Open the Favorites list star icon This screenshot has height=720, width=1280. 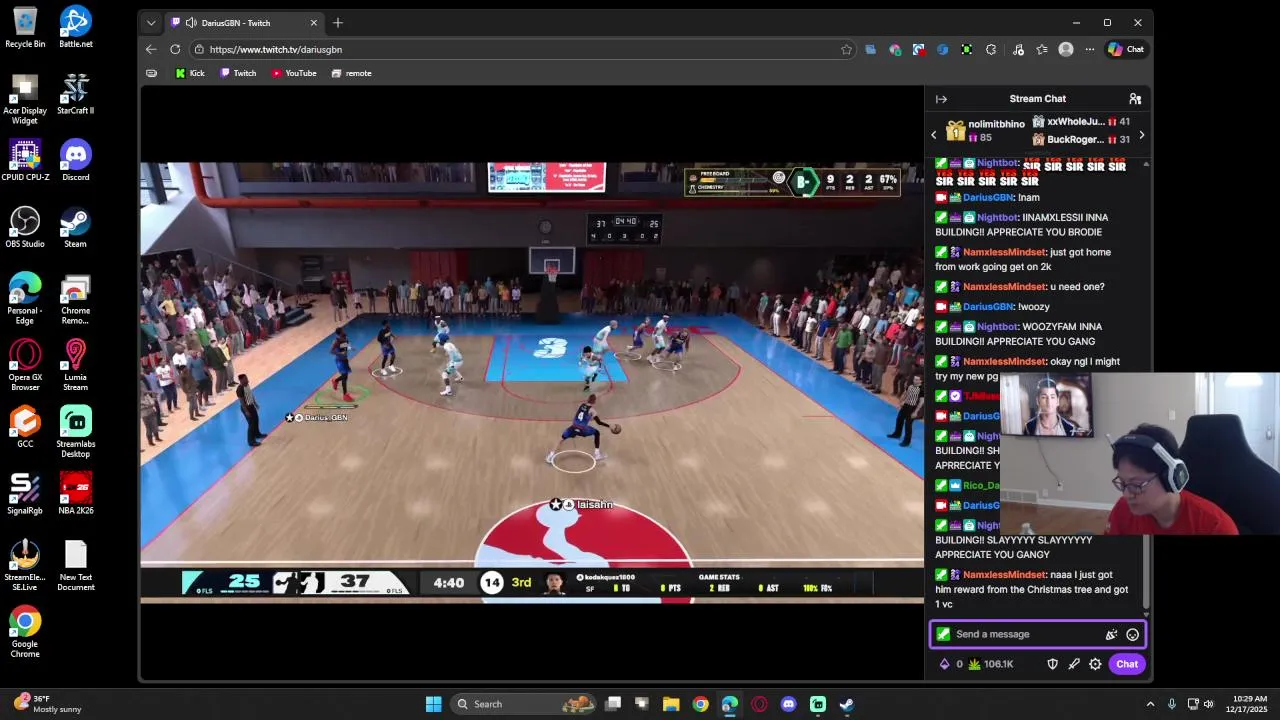click(1042, 49)
